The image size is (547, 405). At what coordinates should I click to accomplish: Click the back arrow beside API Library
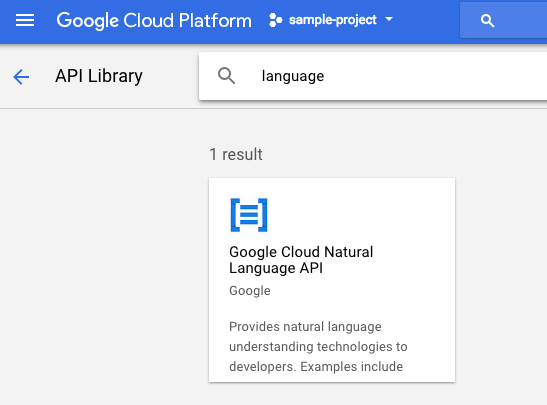[21, 76]
